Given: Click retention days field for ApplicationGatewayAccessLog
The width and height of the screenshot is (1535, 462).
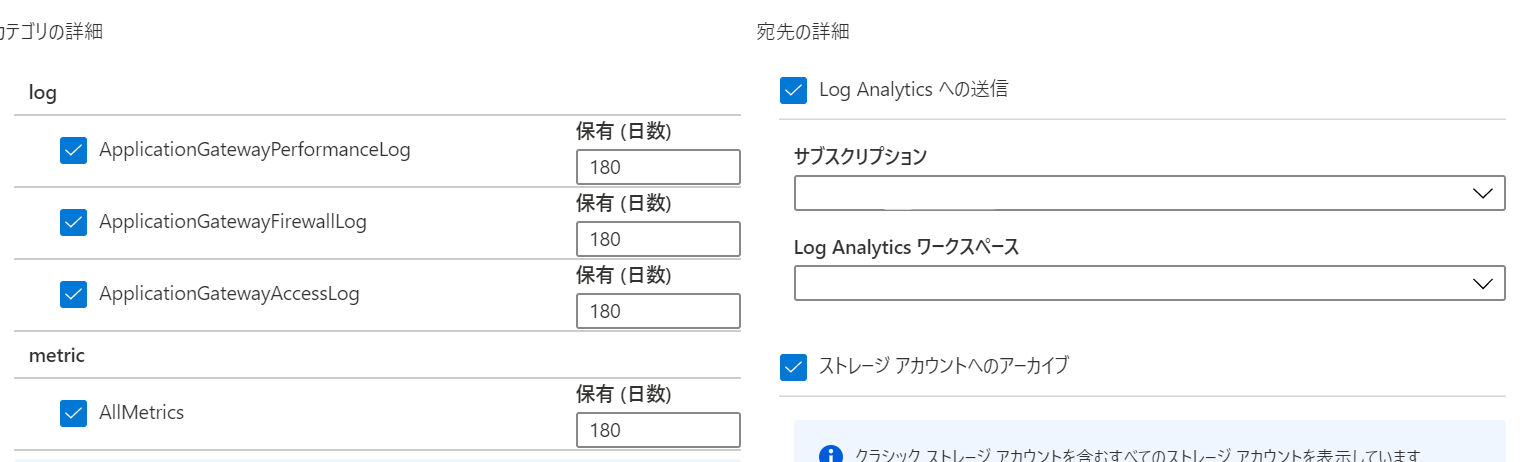Looking at the screenshot, I should pos(658,311).
